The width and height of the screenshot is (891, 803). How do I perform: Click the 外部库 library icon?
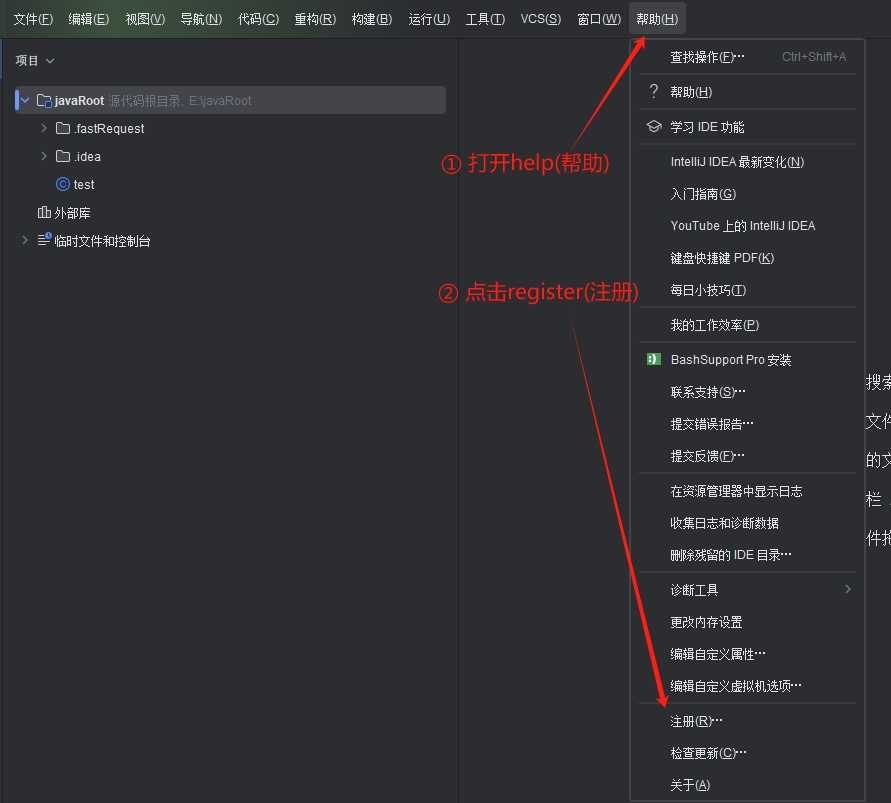(44, 213)
